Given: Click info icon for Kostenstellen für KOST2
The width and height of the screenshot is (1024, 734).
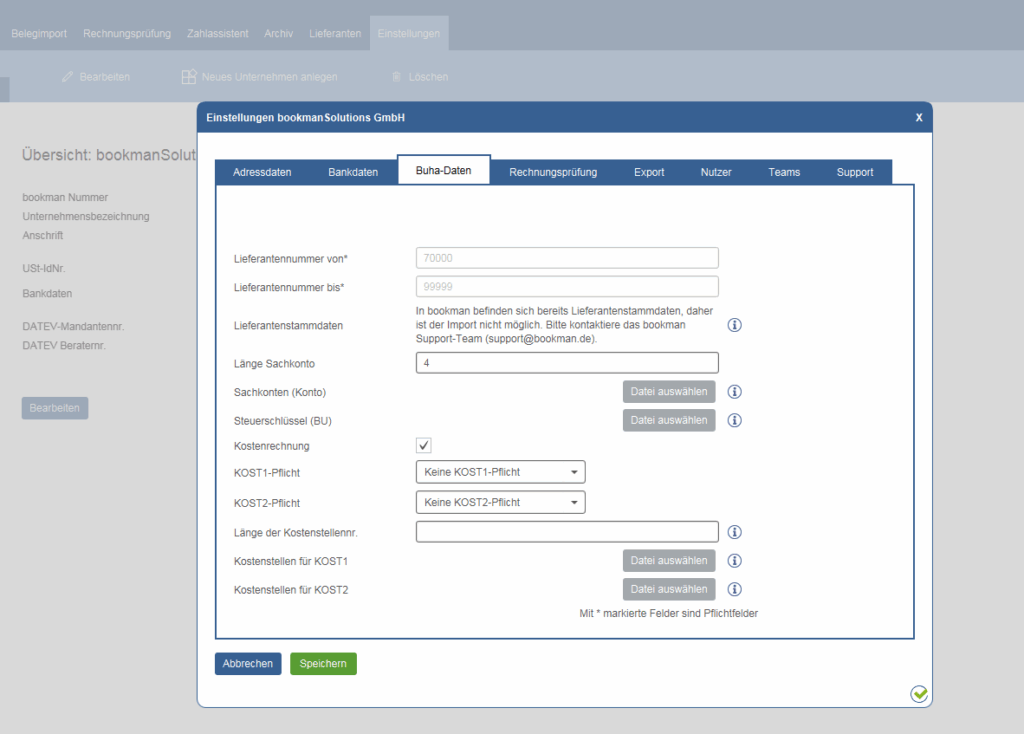Looking at the screenshot, I should click(735, 589).
